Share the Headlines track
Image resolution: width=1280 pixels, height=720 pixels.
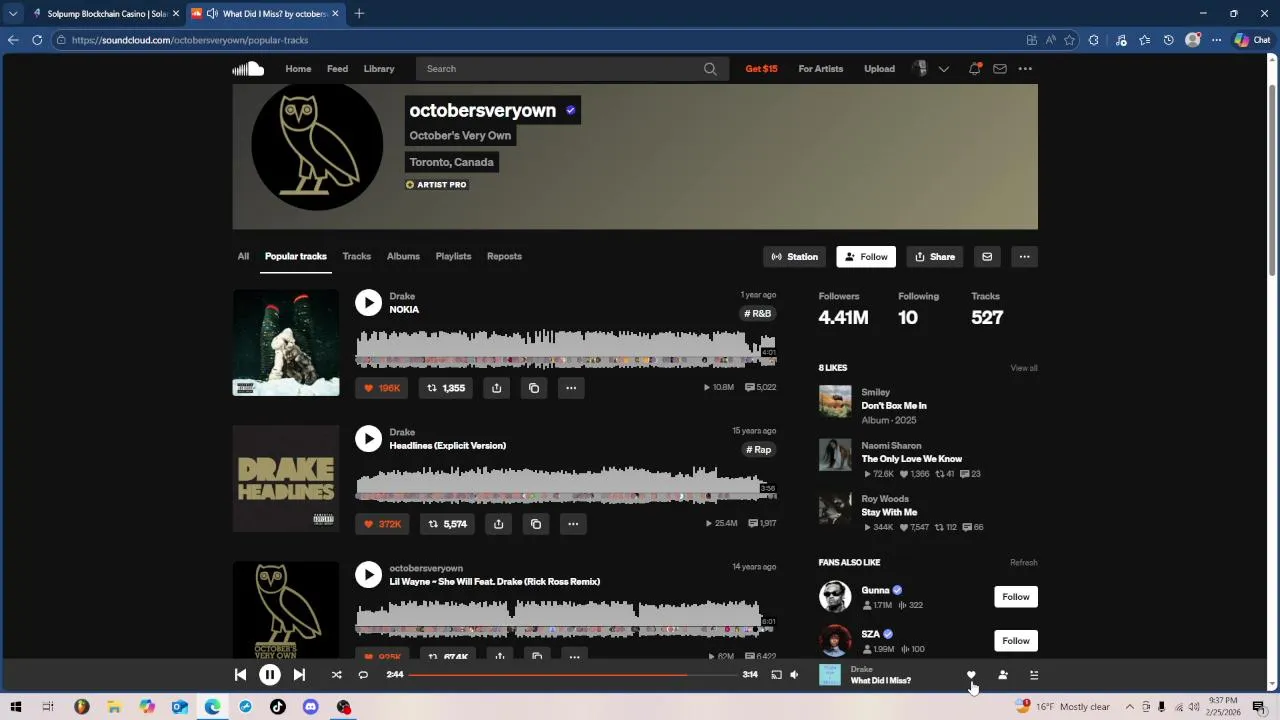(498, 524)
